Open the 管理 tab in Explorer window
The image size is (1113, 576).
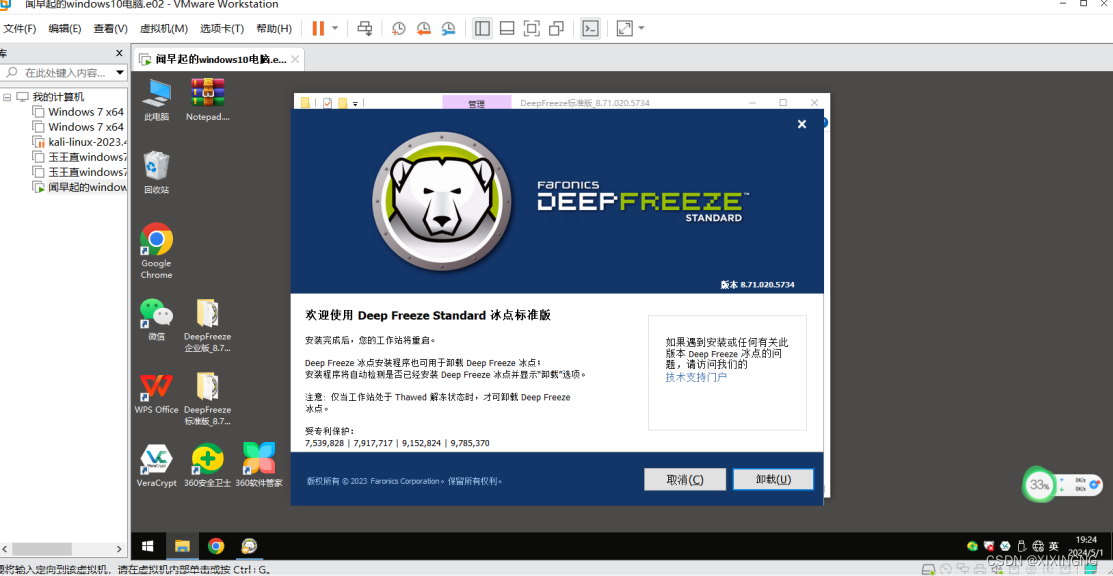pos(476,103)
